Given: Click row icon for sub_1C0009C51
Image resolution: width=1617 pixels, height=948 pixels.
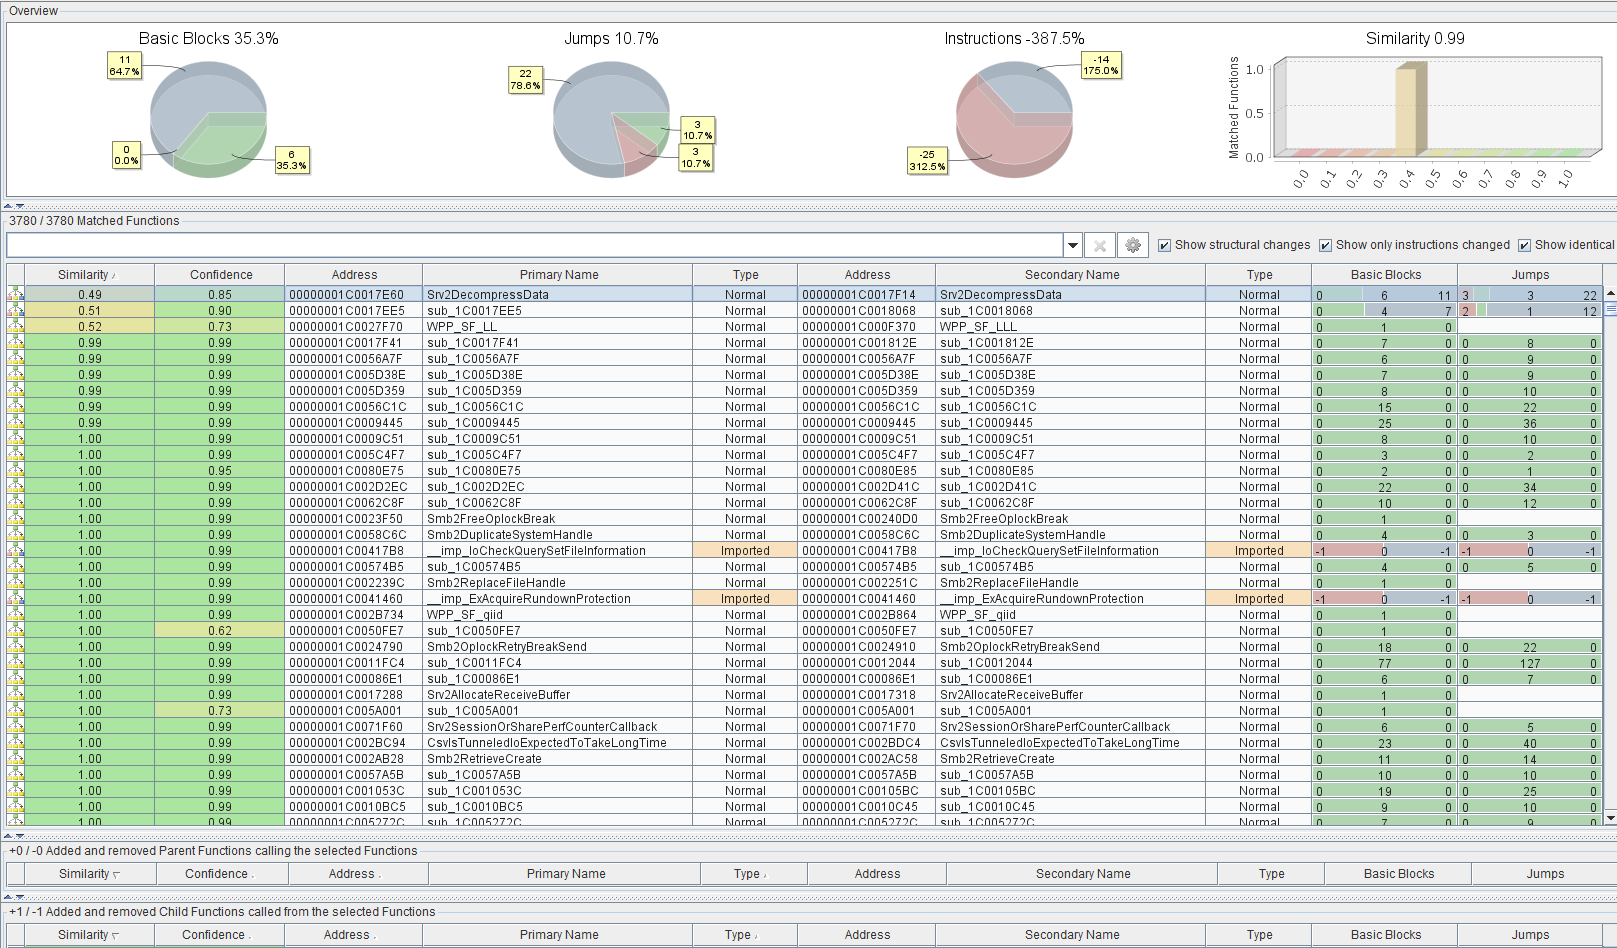Looking at the screenshot, I should pos(16,438).
